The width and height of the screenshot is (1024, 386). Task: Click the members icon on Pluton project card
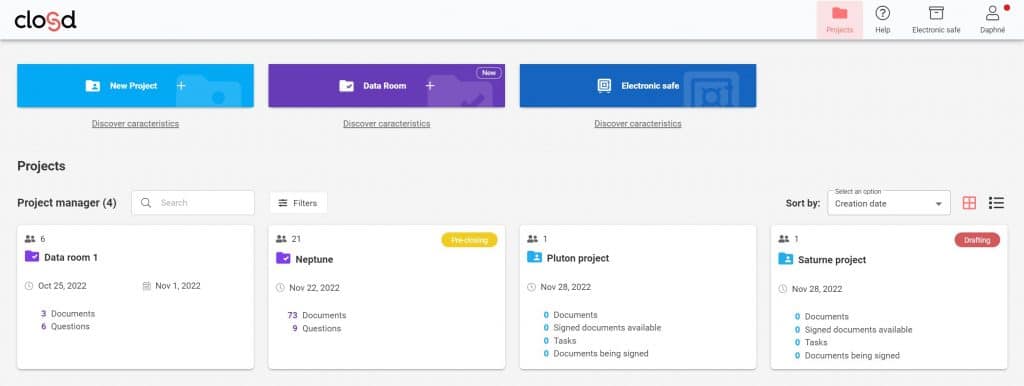pyautogui.click(x=533, y=239)
